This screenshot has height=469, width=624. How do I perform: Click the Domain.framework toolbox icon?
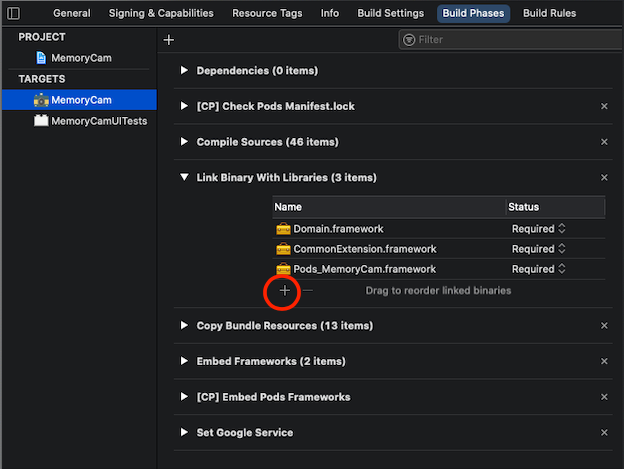[283, 229]
